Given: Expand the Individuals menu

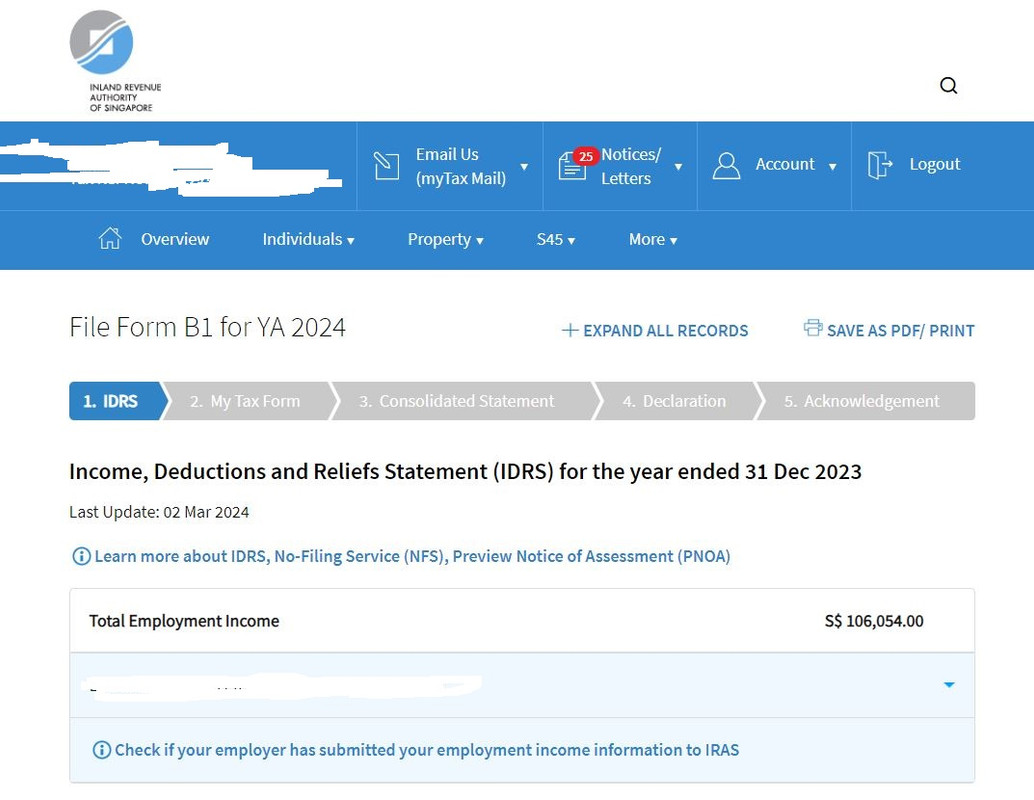Looking at the screenshot, I should (309, 239).
